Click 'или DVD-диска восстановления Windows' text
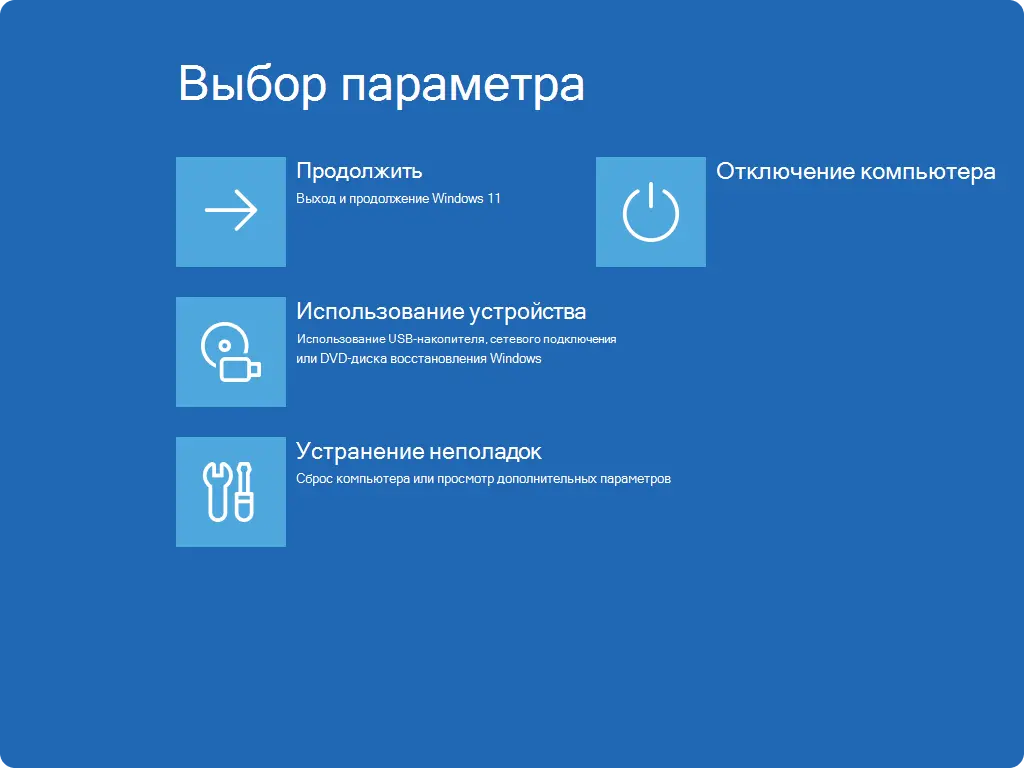 click(x=418, y=358)
